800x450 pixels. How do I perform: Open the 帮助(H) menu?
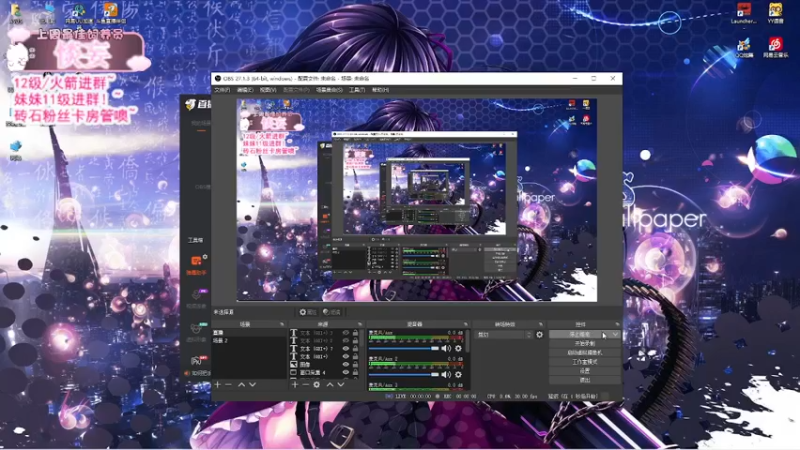(x=380, y=90)
